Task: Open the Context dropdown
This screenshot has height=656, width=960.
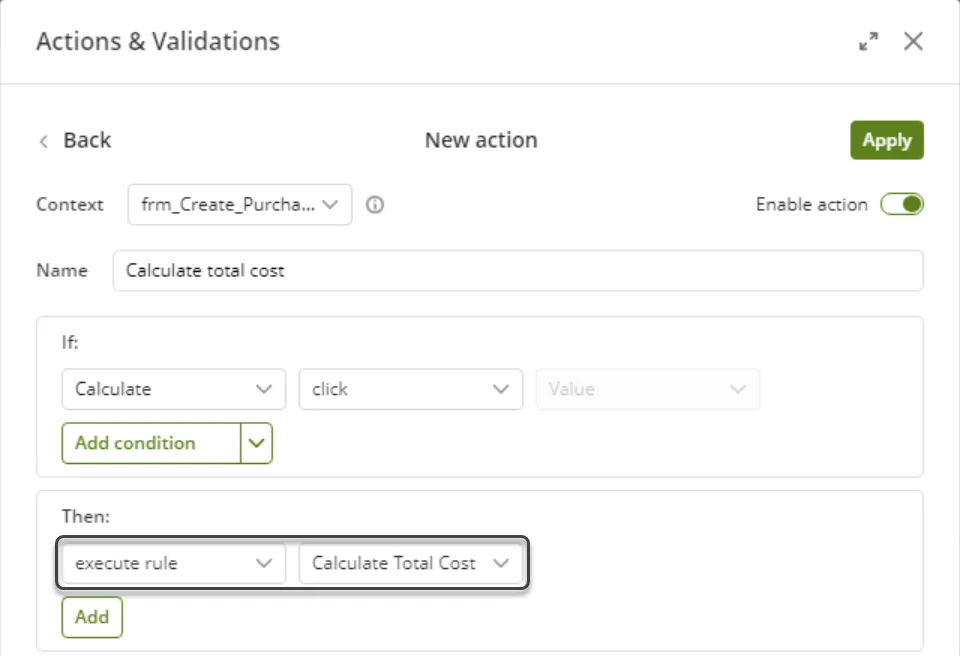Action: coord(240,205)
